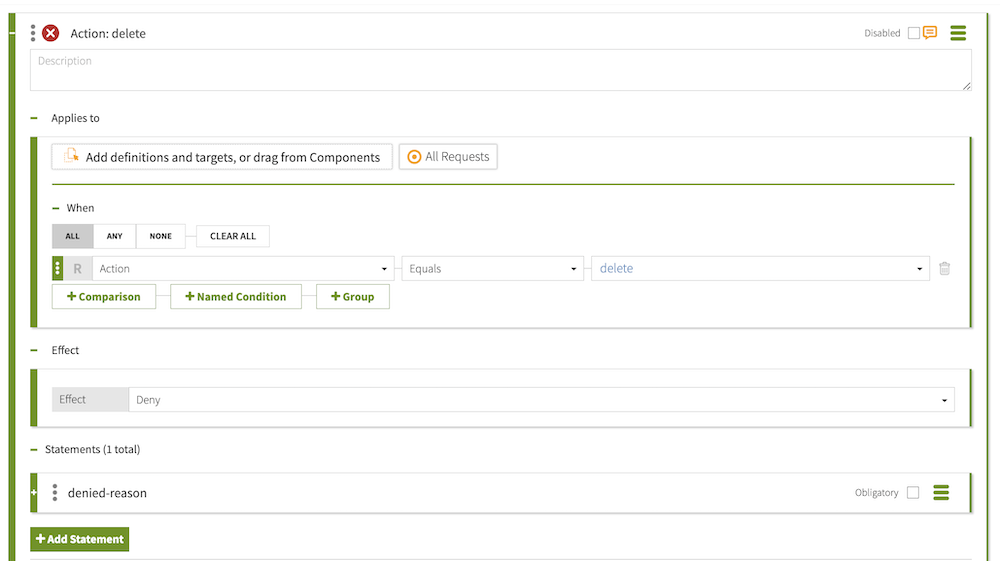Click the red deny icon beside Action: delete
Viewport: 1000px width, 561px height.
click(50, 33)
